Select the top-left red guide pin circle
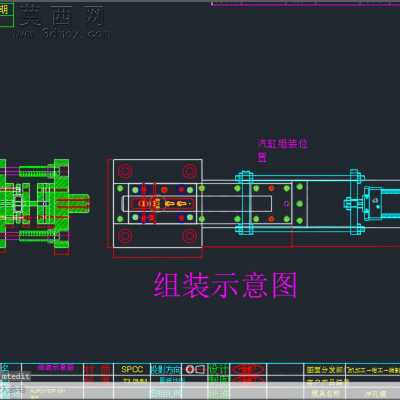The width and height of the screenshot is (400, 400). 125,171
